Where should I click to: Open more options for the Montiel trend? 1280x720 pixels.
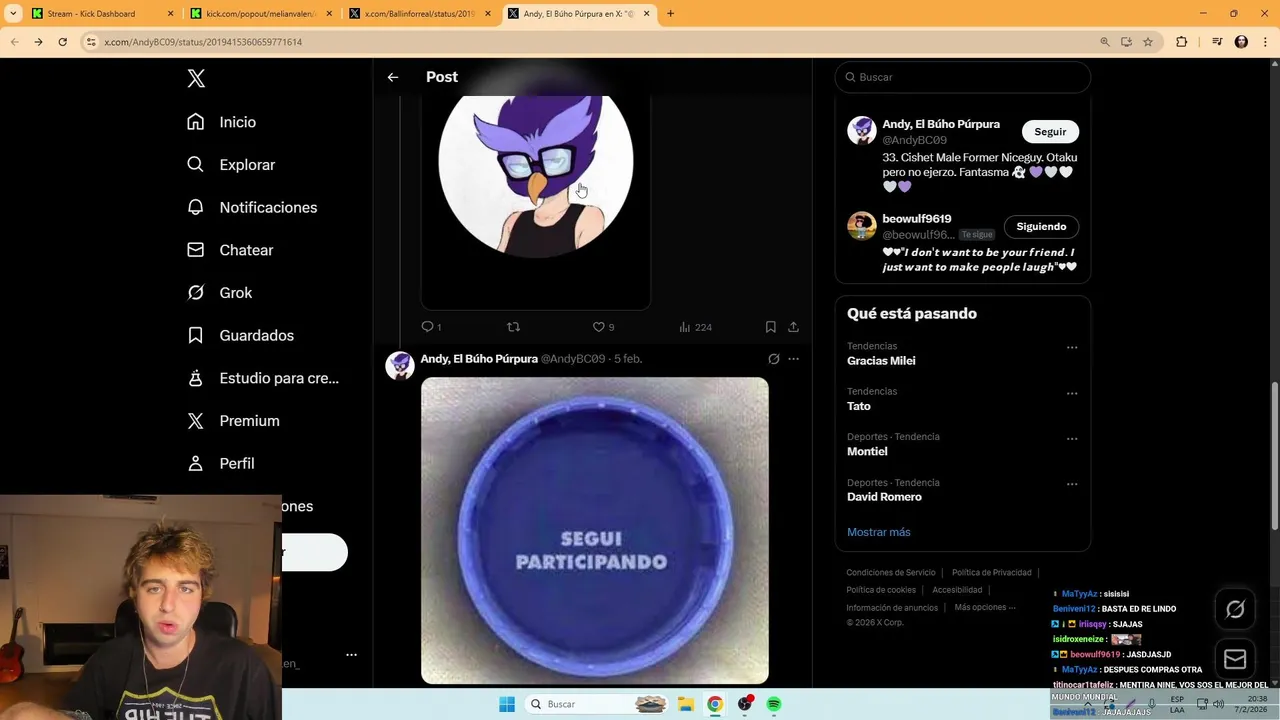[1072, 439]
